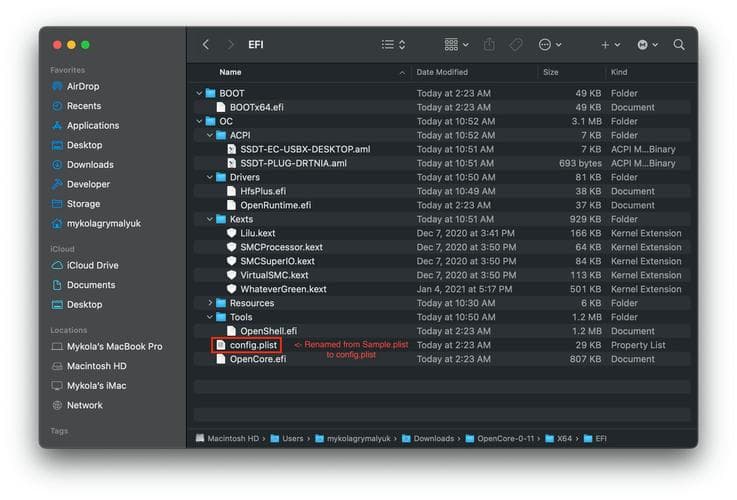Collapse the BOOT folder
The image size is (737, 500).
pos(199,93)
